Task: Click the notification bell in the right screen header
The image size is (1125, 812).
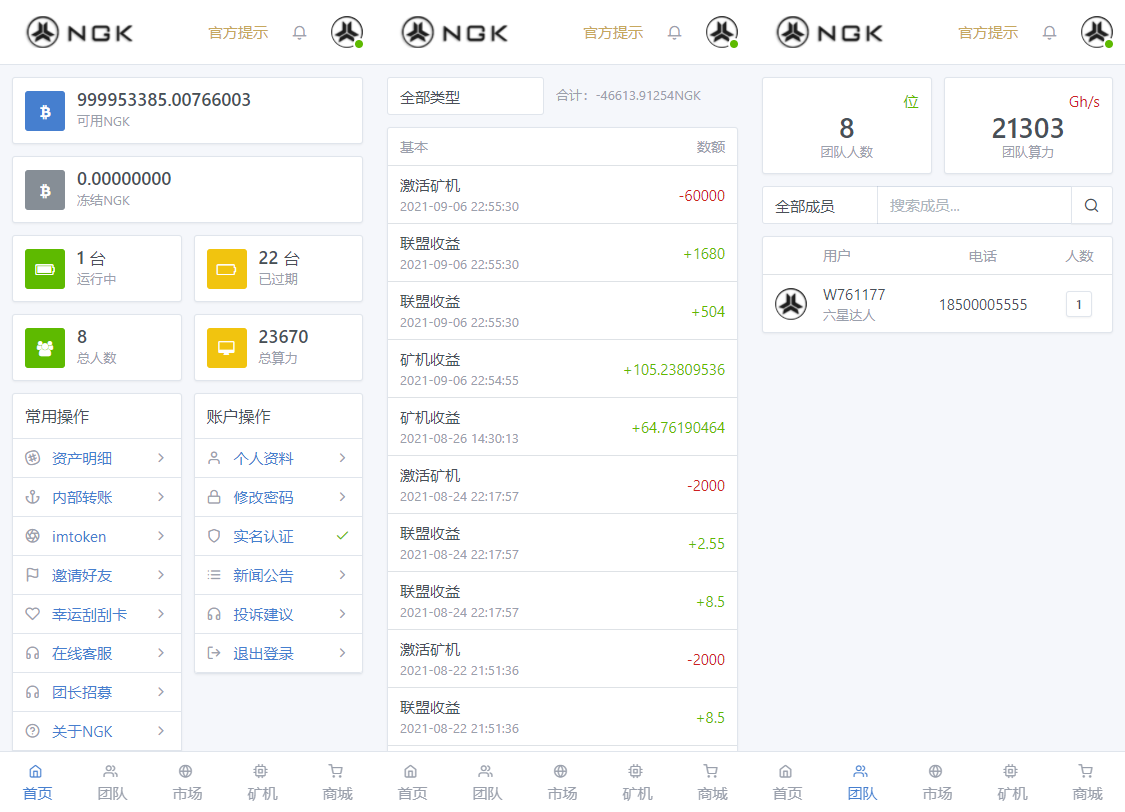Action: pos(1050,33)
